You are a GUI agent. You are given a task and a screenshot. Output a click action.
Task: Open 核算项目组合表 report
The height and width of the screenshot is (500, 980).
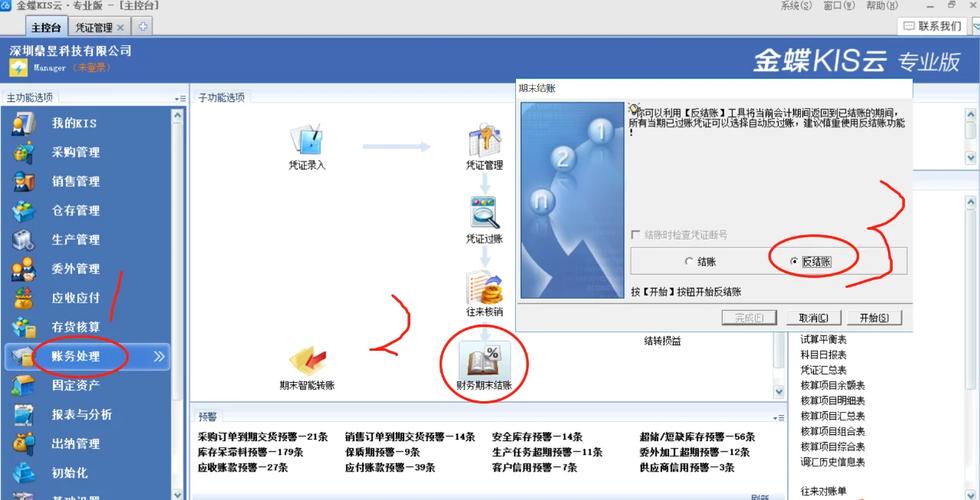pos(832,431)
